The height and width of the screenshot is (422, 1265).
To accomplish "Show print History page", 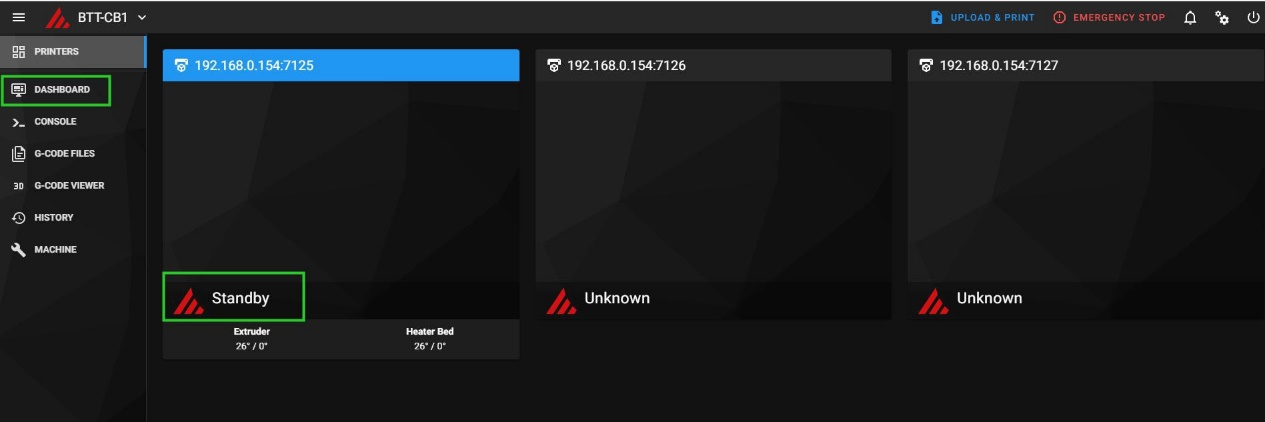I will [53, 218].
